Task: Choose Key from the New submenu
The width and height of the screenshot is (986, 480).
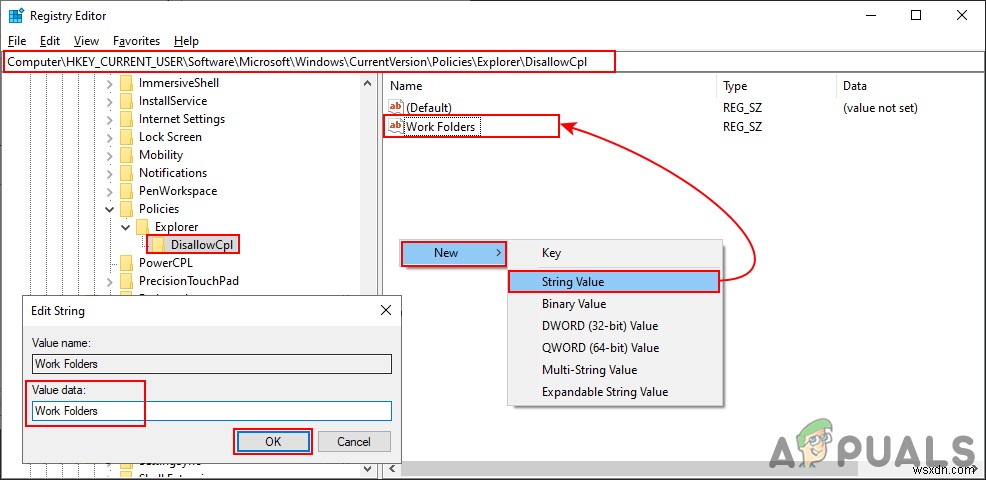Action: click(616, 253)
